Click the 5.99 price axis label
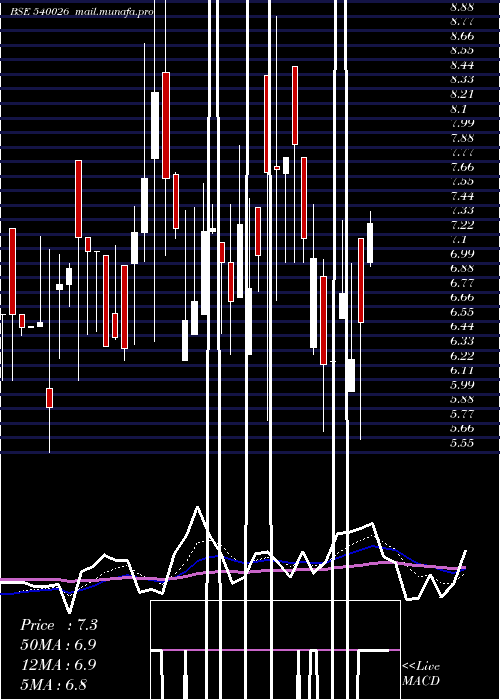This screenshot has height=700, width=500. click(462, 385)
